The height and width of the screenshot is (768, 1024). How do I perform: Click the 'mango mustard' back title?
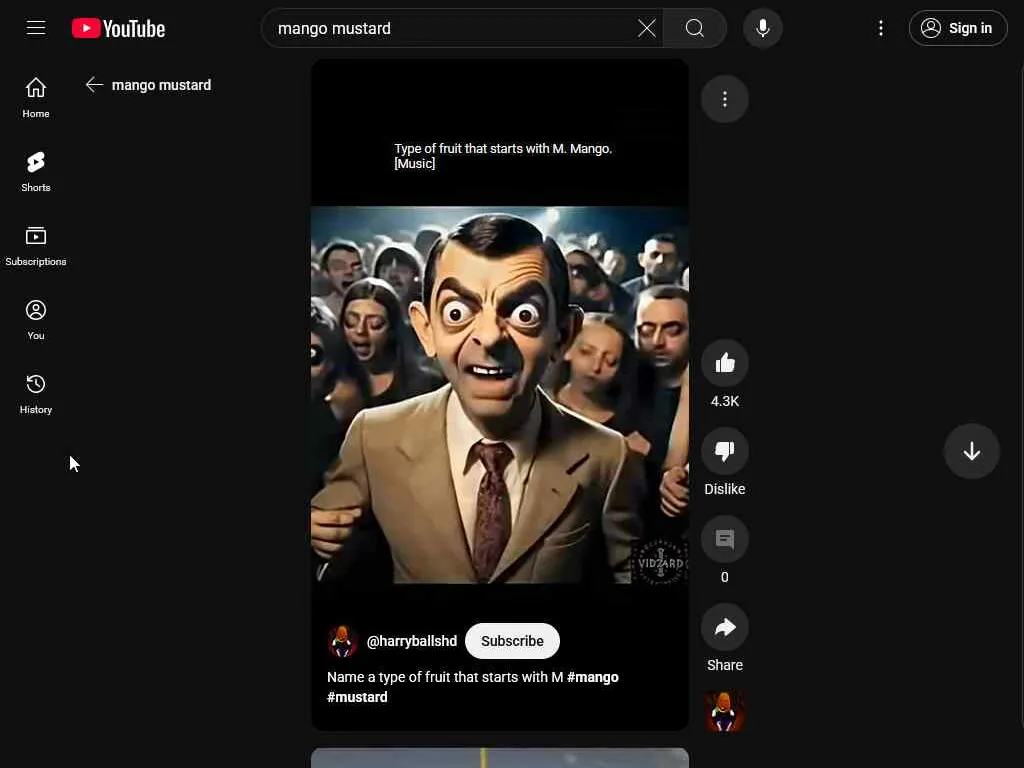point(161,85)
